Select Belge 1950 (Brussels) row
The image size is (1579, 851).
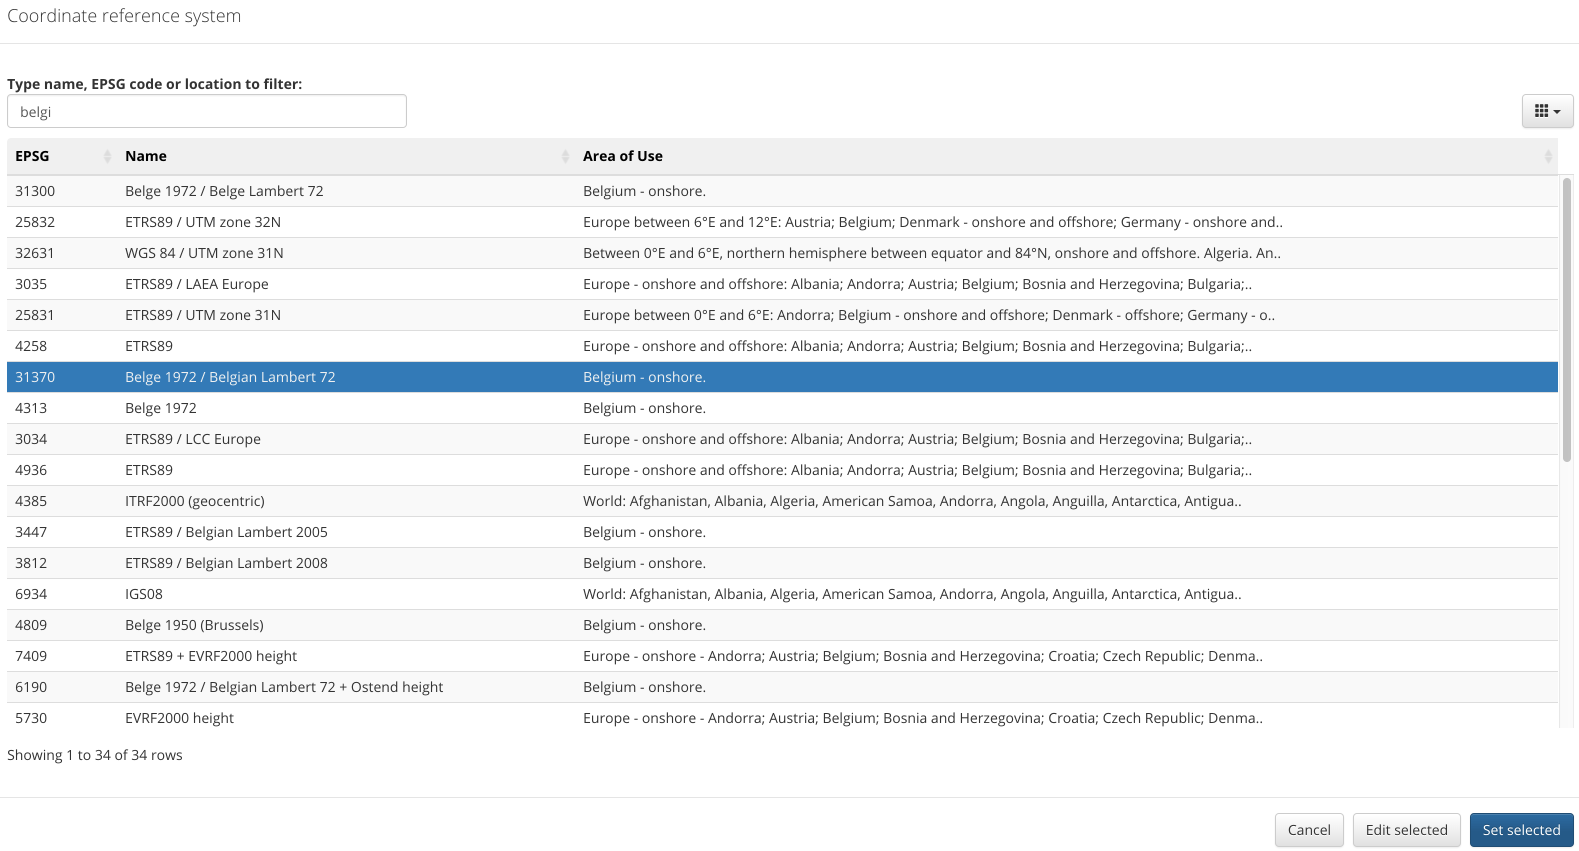point(194,625)
